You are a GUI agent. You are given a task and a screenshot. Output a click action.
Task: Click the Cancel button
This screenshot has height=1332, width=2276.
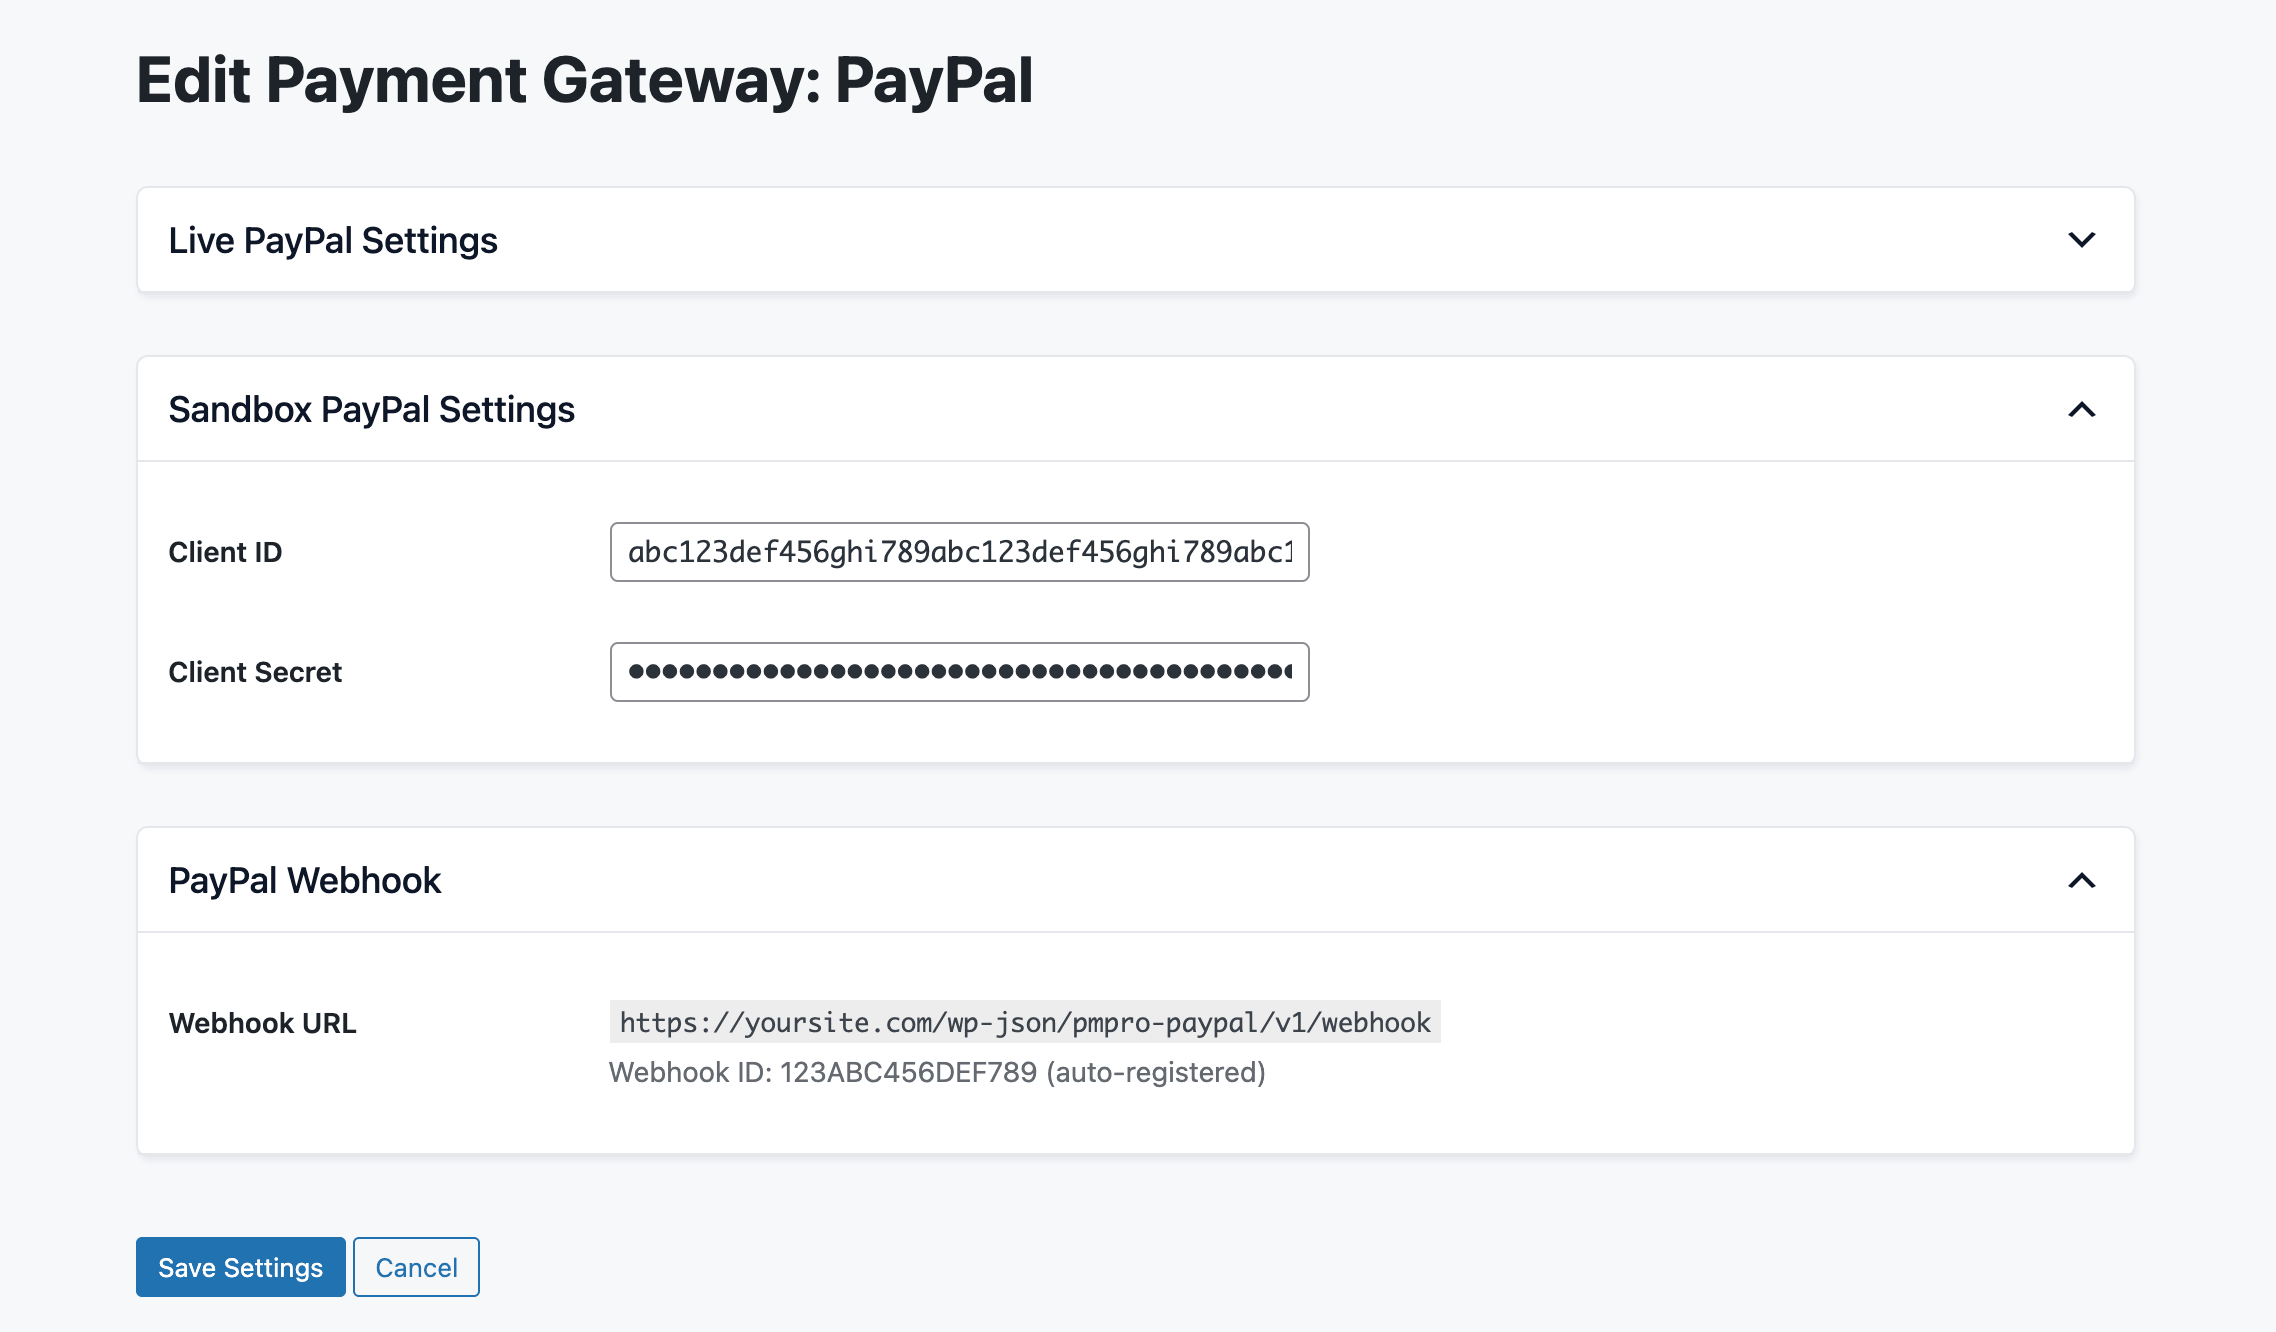point(416,1267)
